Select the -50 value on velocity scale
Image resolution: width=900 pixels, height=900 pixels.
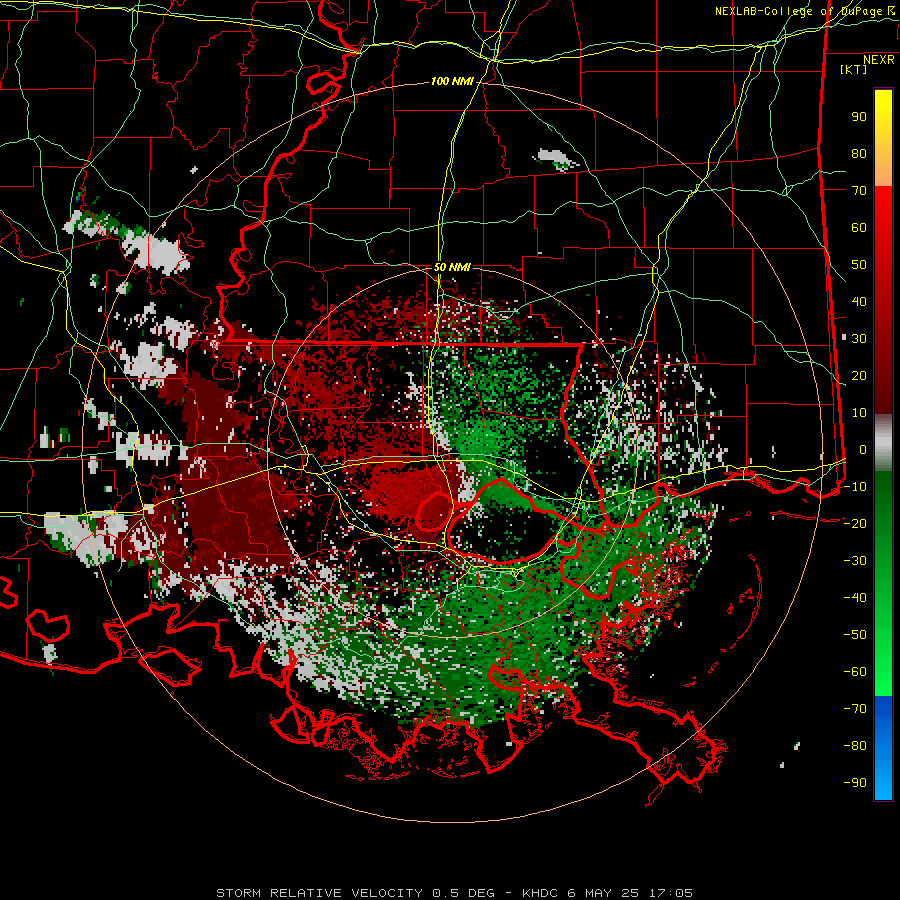855,635
